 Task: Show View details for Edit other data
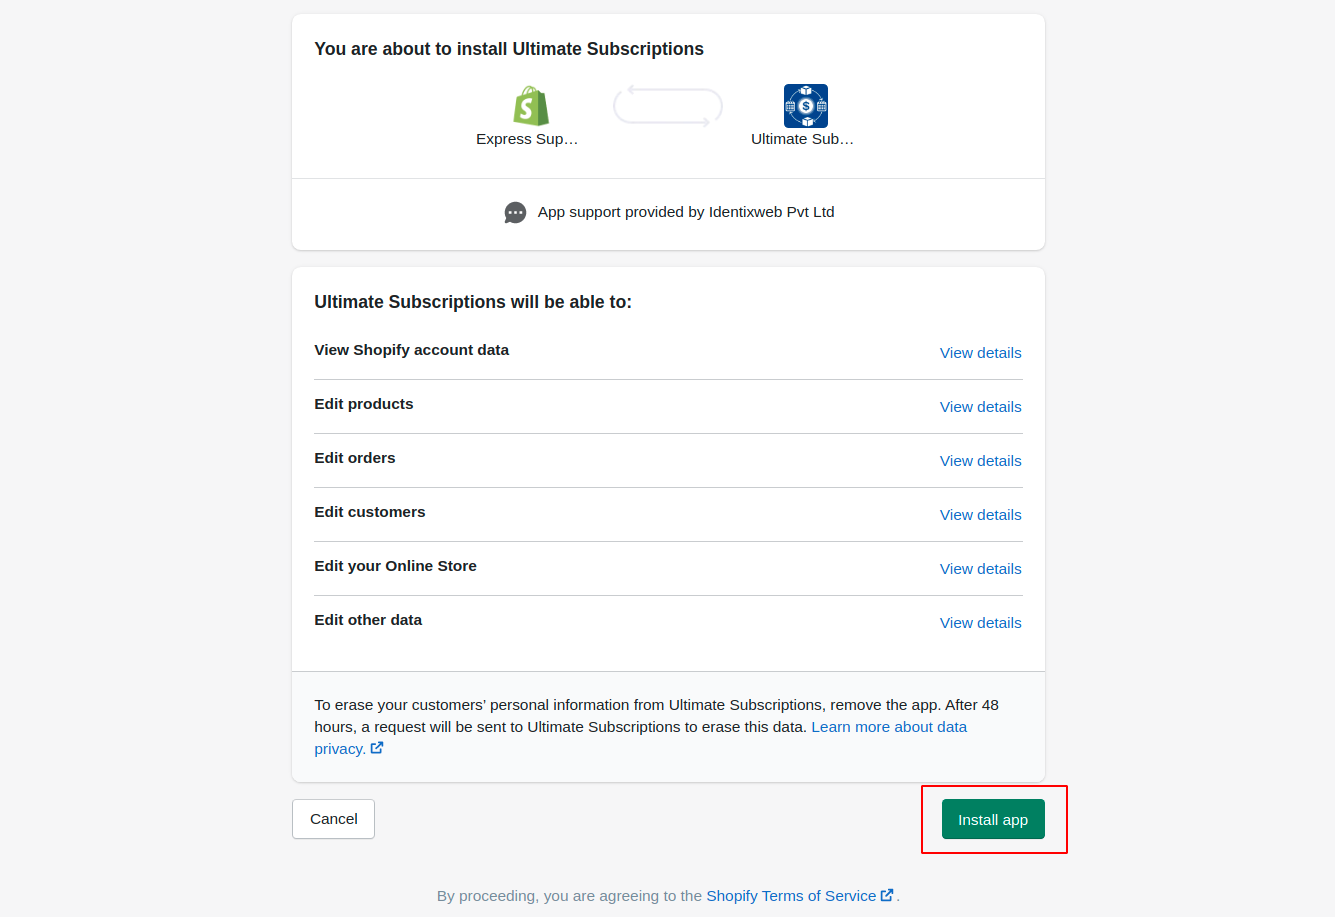coord(980,623)
